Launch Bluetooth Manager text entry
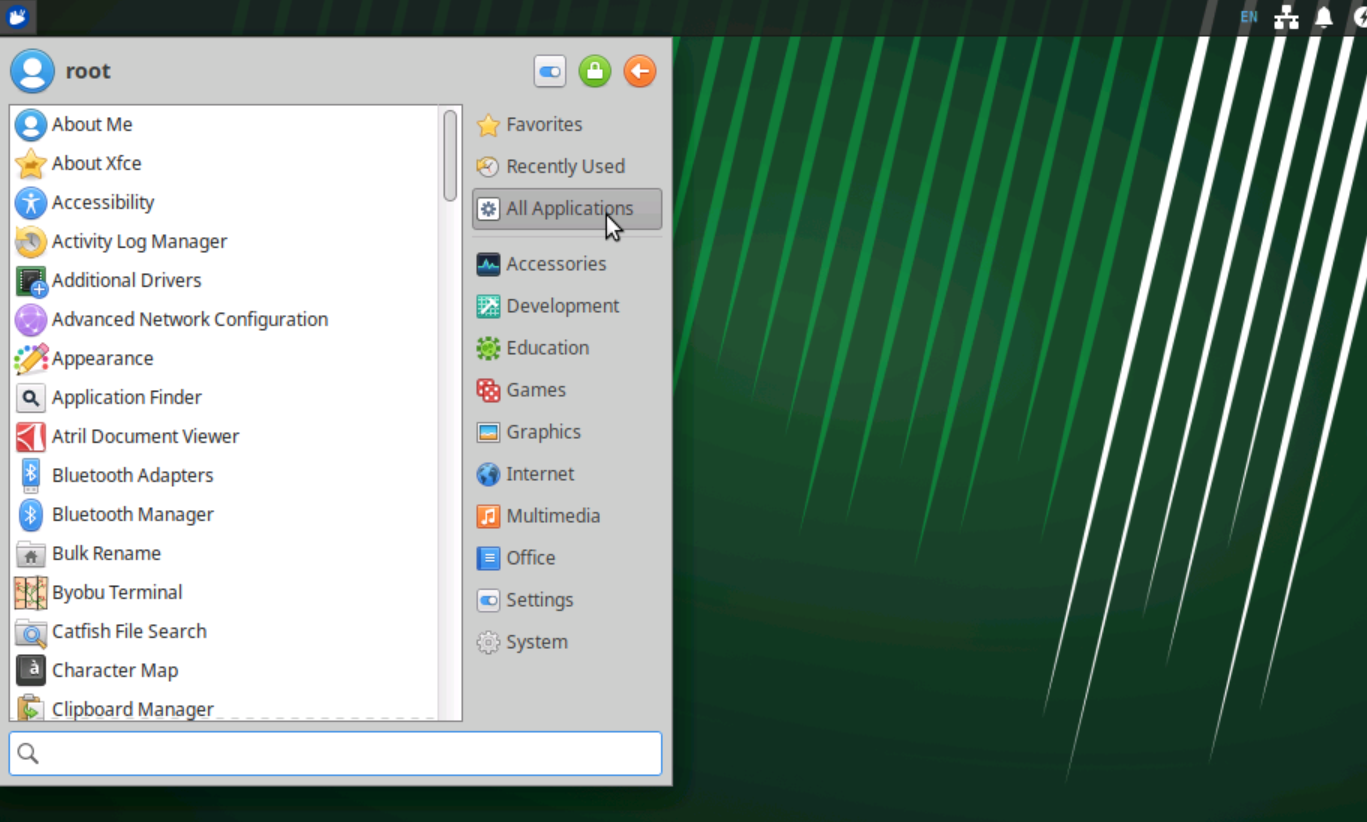The image size is (1367, 822). pos(132,515)
